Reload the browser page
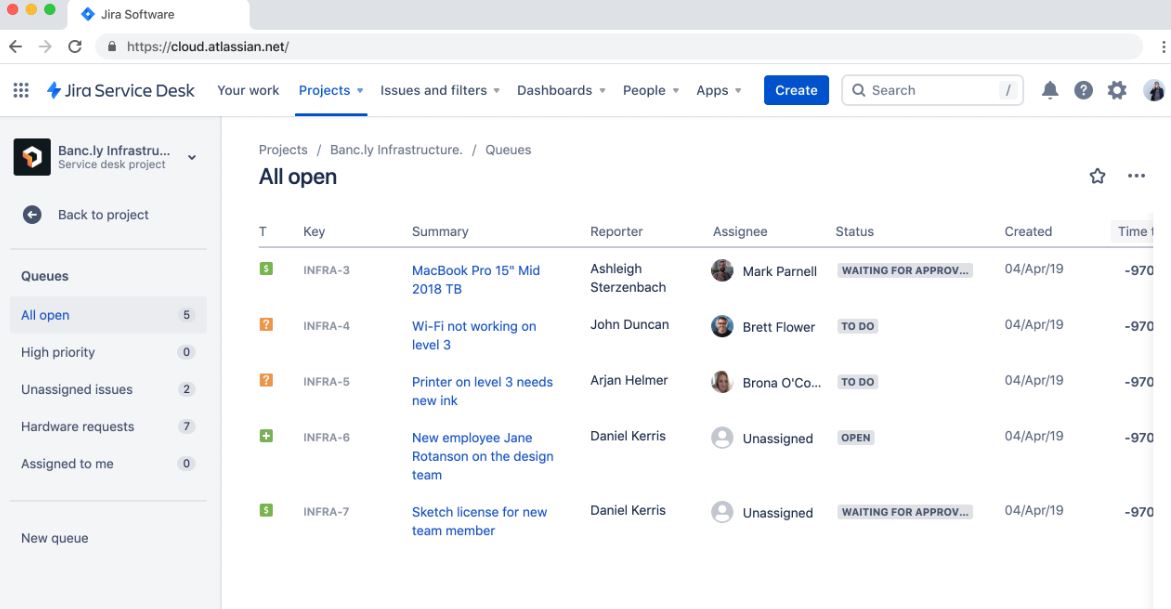Viewport: 1171px width, 609px height. [x=75, y=46]
